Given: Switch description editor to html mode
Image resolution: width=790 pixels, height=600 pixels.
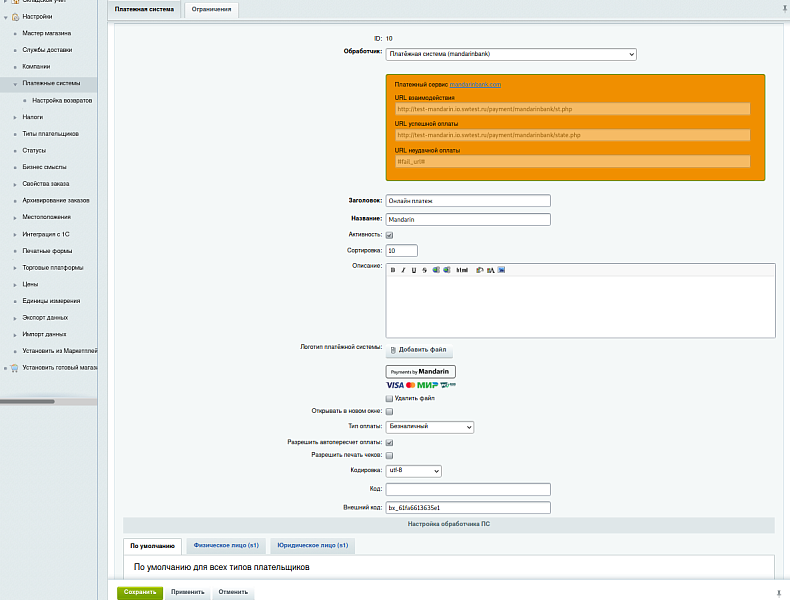Looking at the screenshot, I should tap(462, 270).
